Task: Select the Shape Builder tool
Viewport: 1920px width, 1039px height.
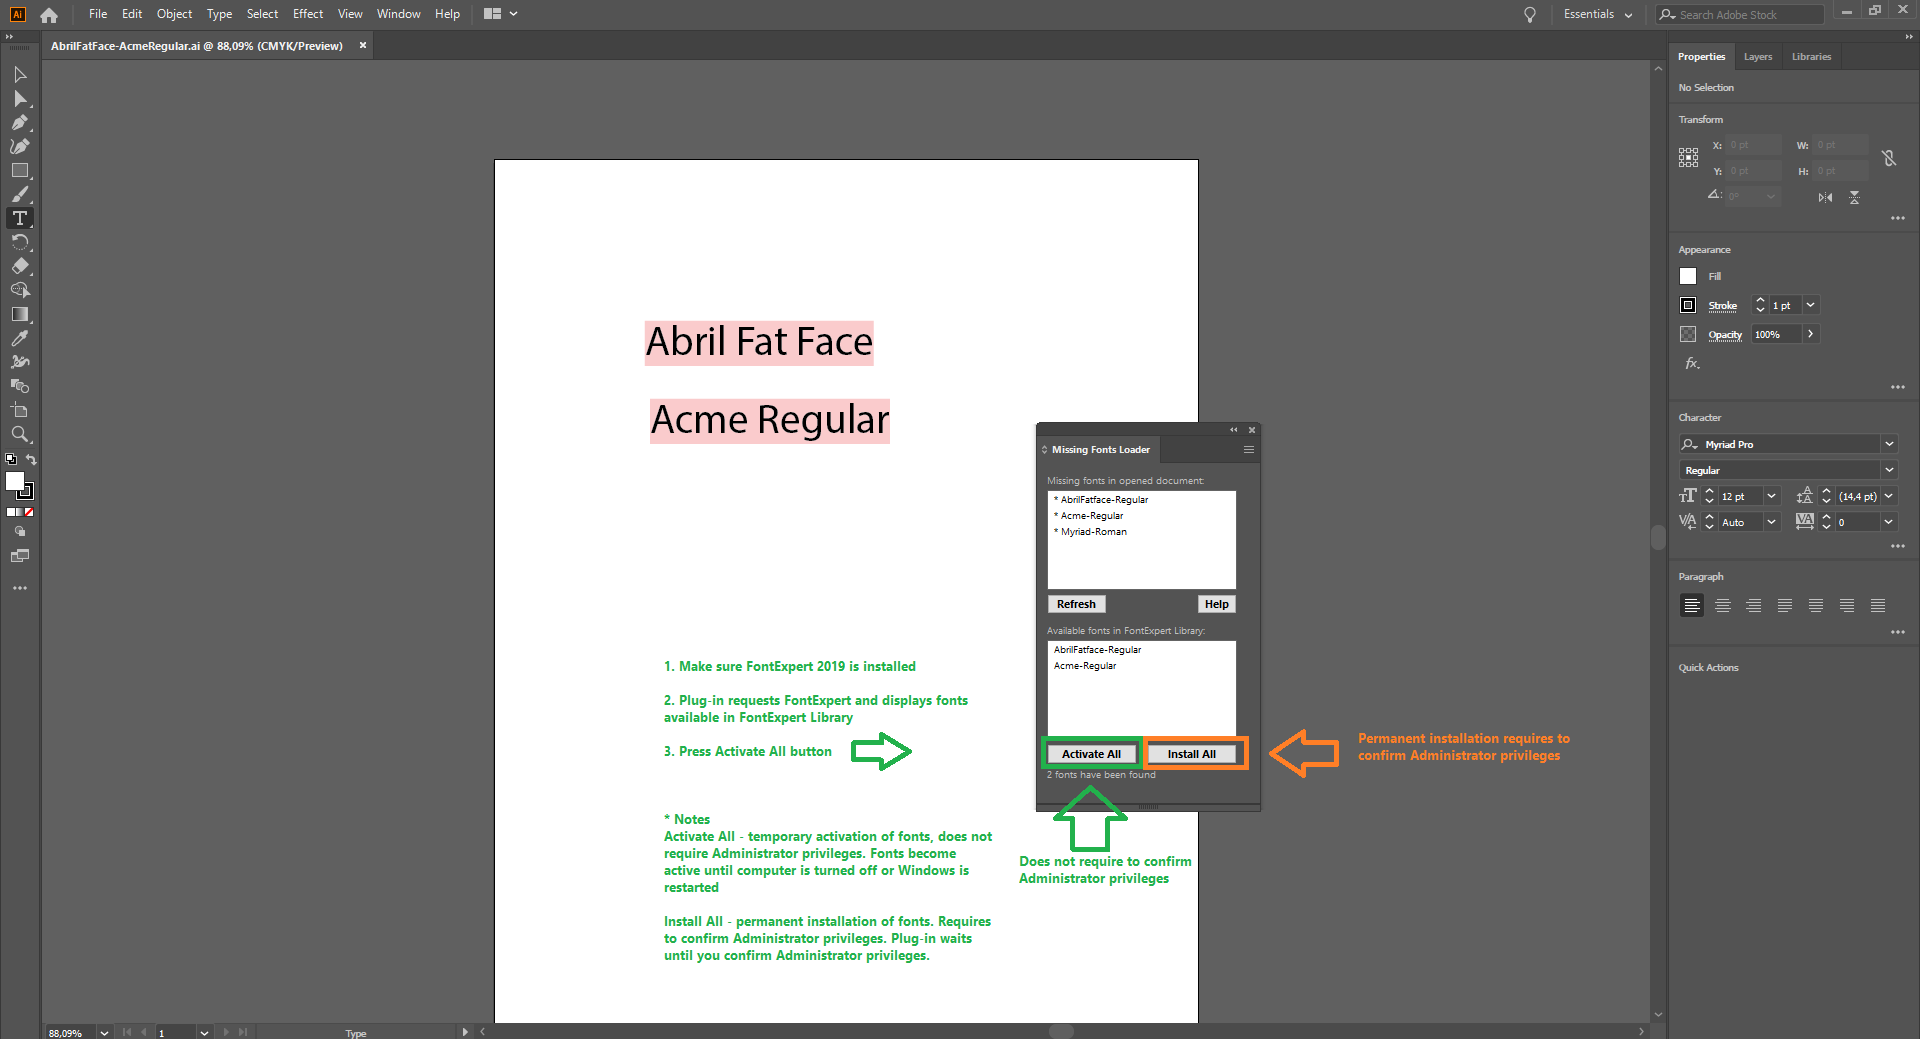Action: (x=19, y=290)
